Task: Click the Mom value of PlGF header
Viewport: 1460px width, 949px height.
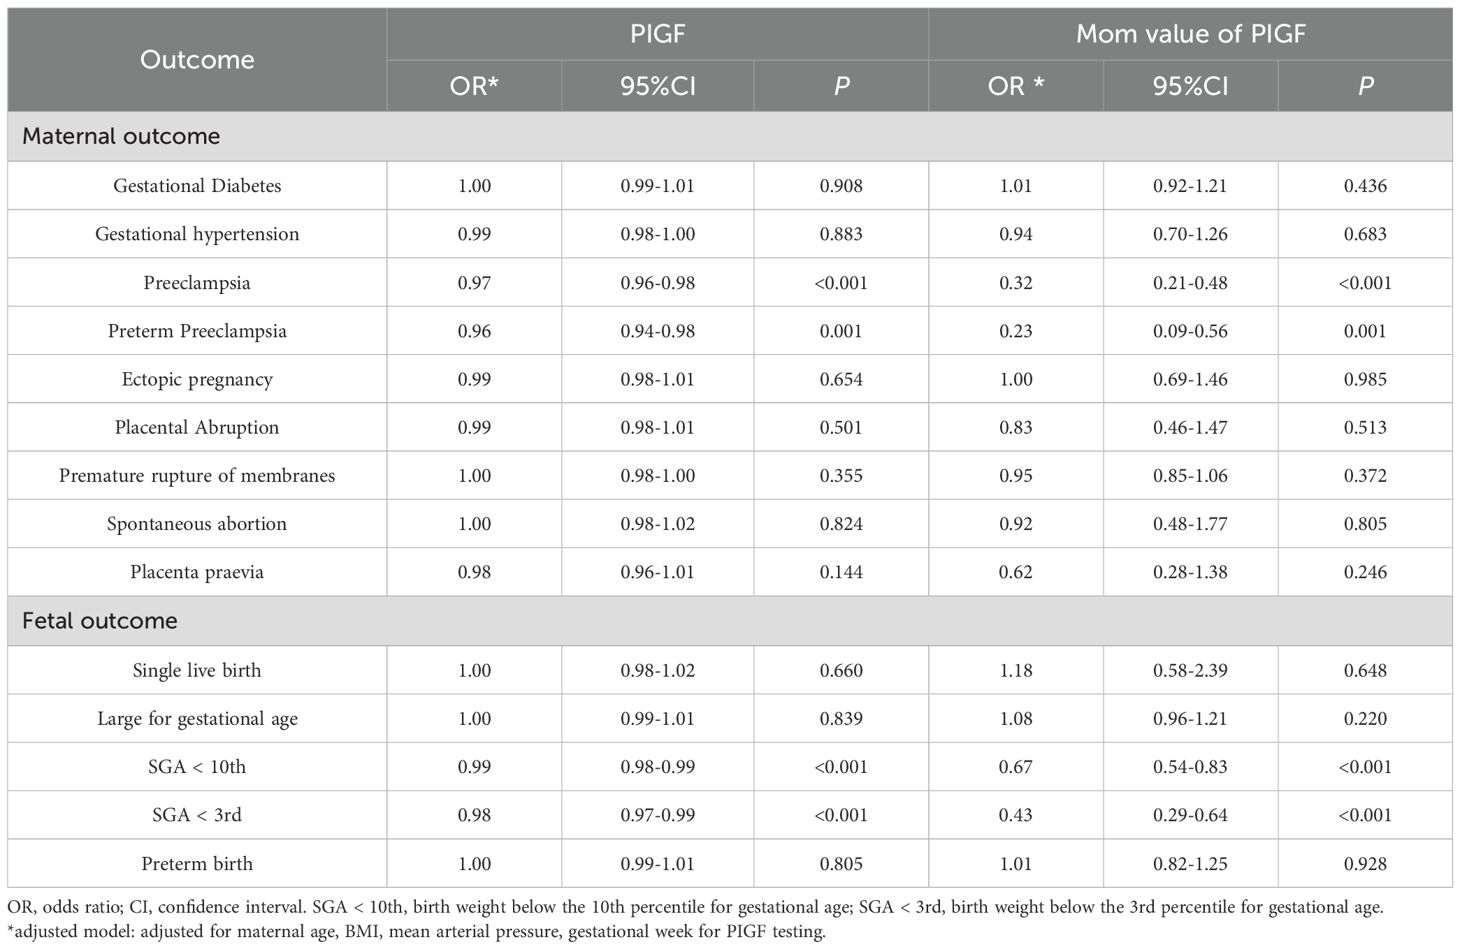Action: (1190, 34)
